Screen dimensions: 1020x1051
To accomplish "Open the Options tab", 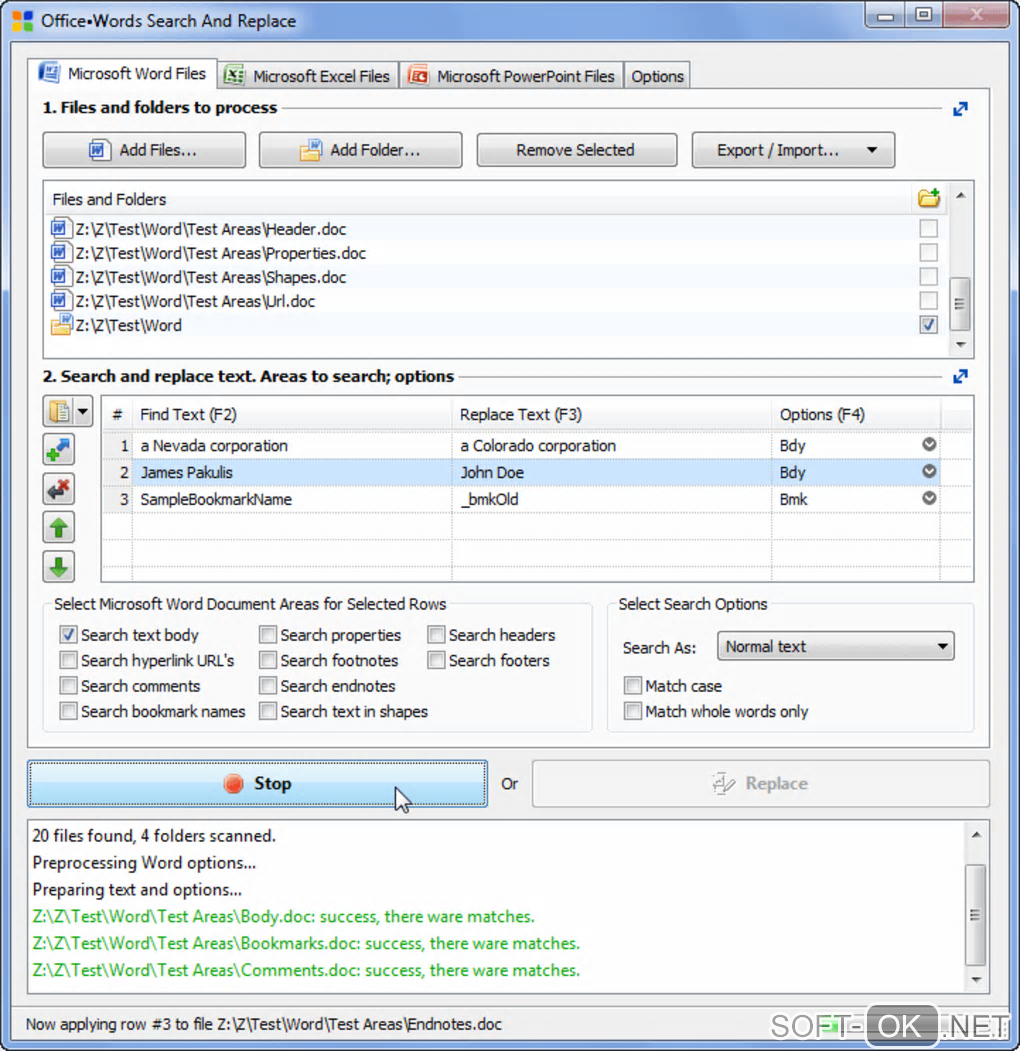I will [657, 76].
